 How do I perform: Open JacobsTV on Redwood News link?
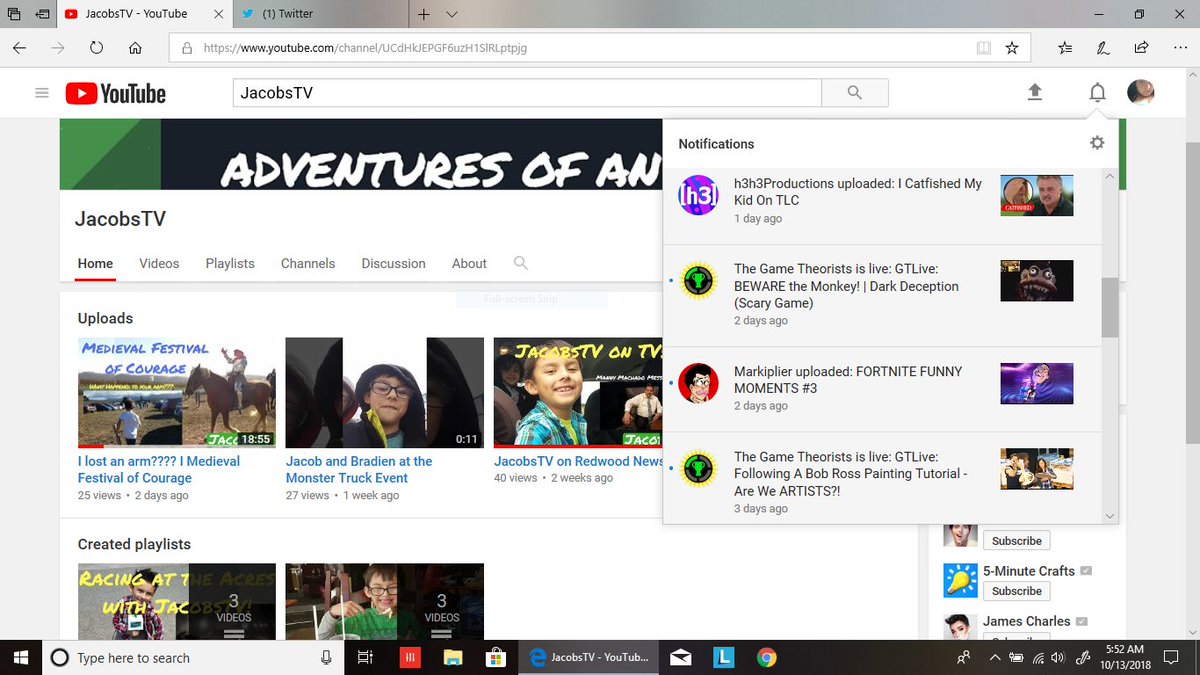578,461
